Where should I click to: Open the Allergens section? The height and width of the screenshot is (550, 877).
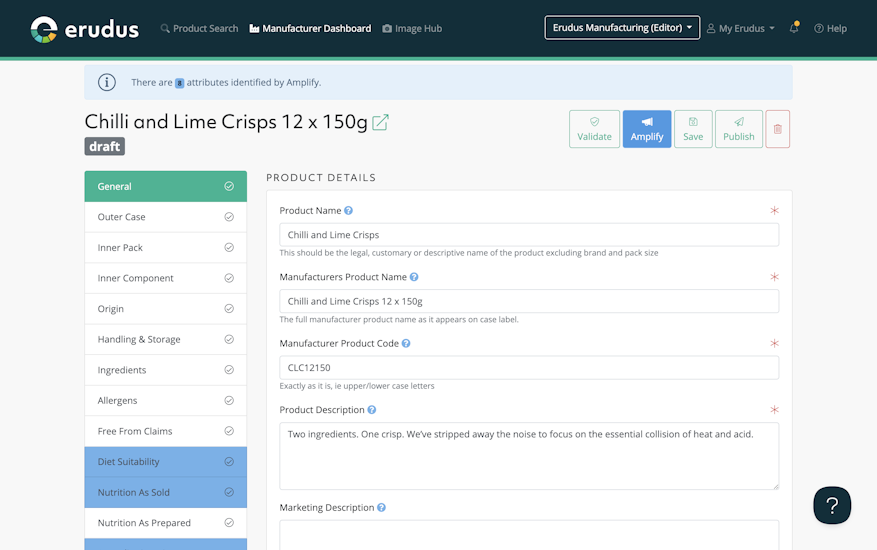166,401
